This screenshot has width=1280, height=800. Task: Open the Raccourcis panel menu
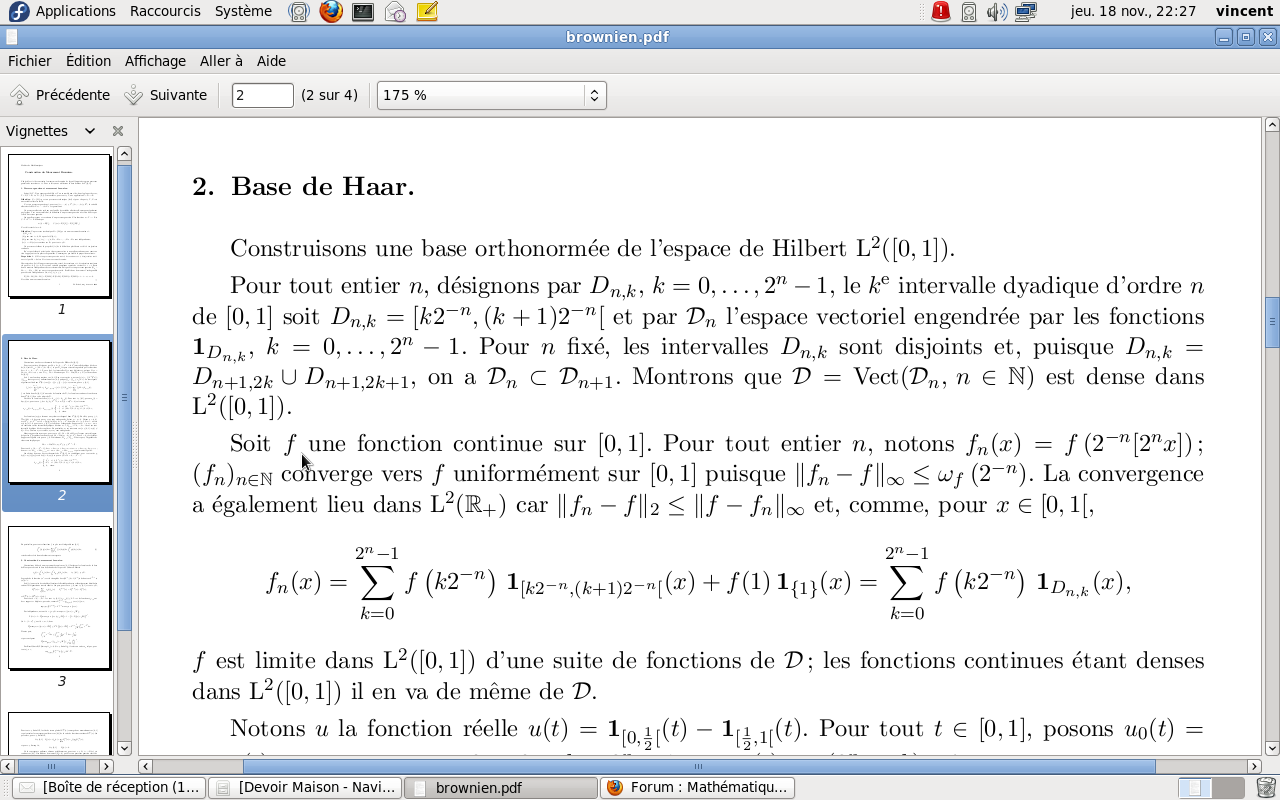click(165, 11)
